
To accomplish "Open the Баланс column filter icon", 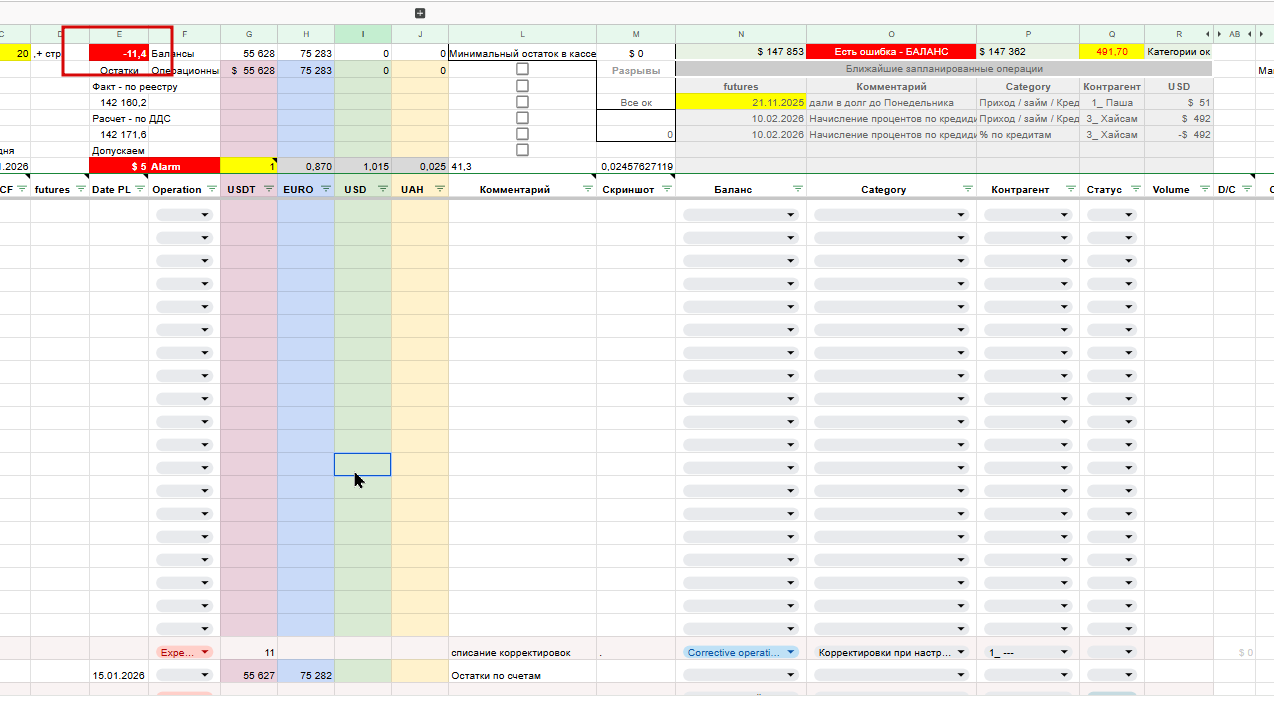I will (797, 189).
